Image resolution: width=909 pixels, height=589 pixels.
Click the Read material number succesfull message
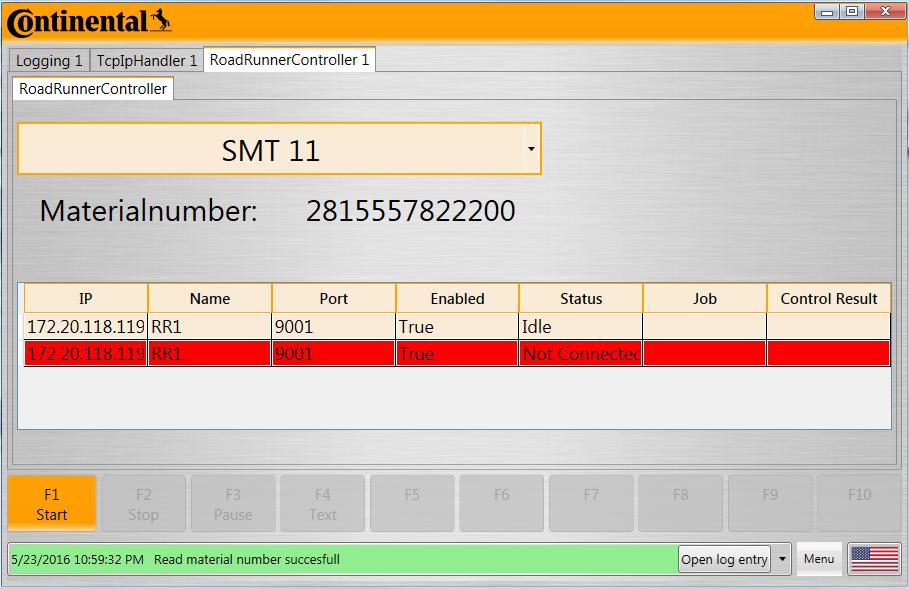(x=247, y=559)
